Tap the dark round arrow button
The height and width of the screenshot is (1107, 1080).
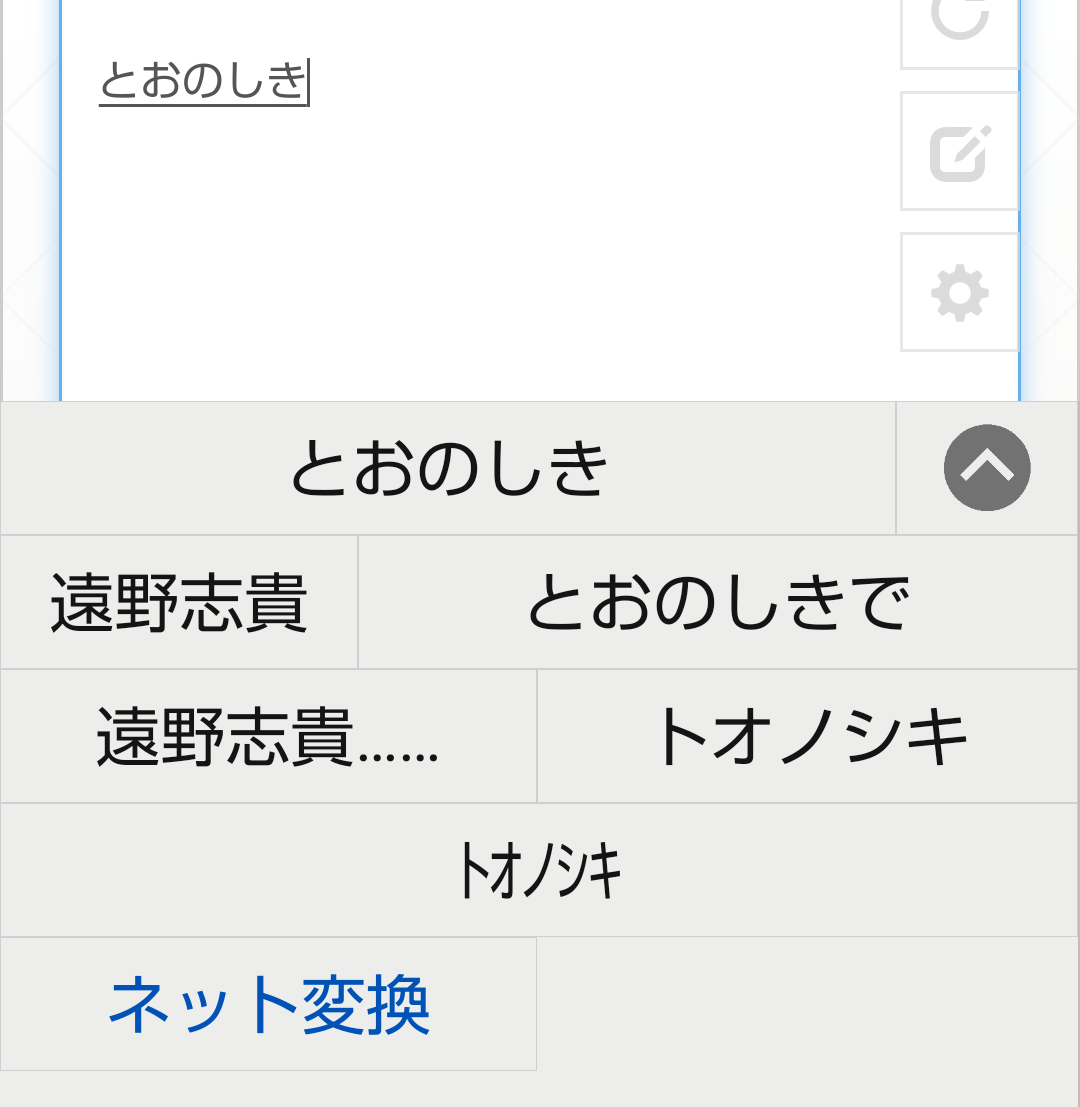point(986,468)
